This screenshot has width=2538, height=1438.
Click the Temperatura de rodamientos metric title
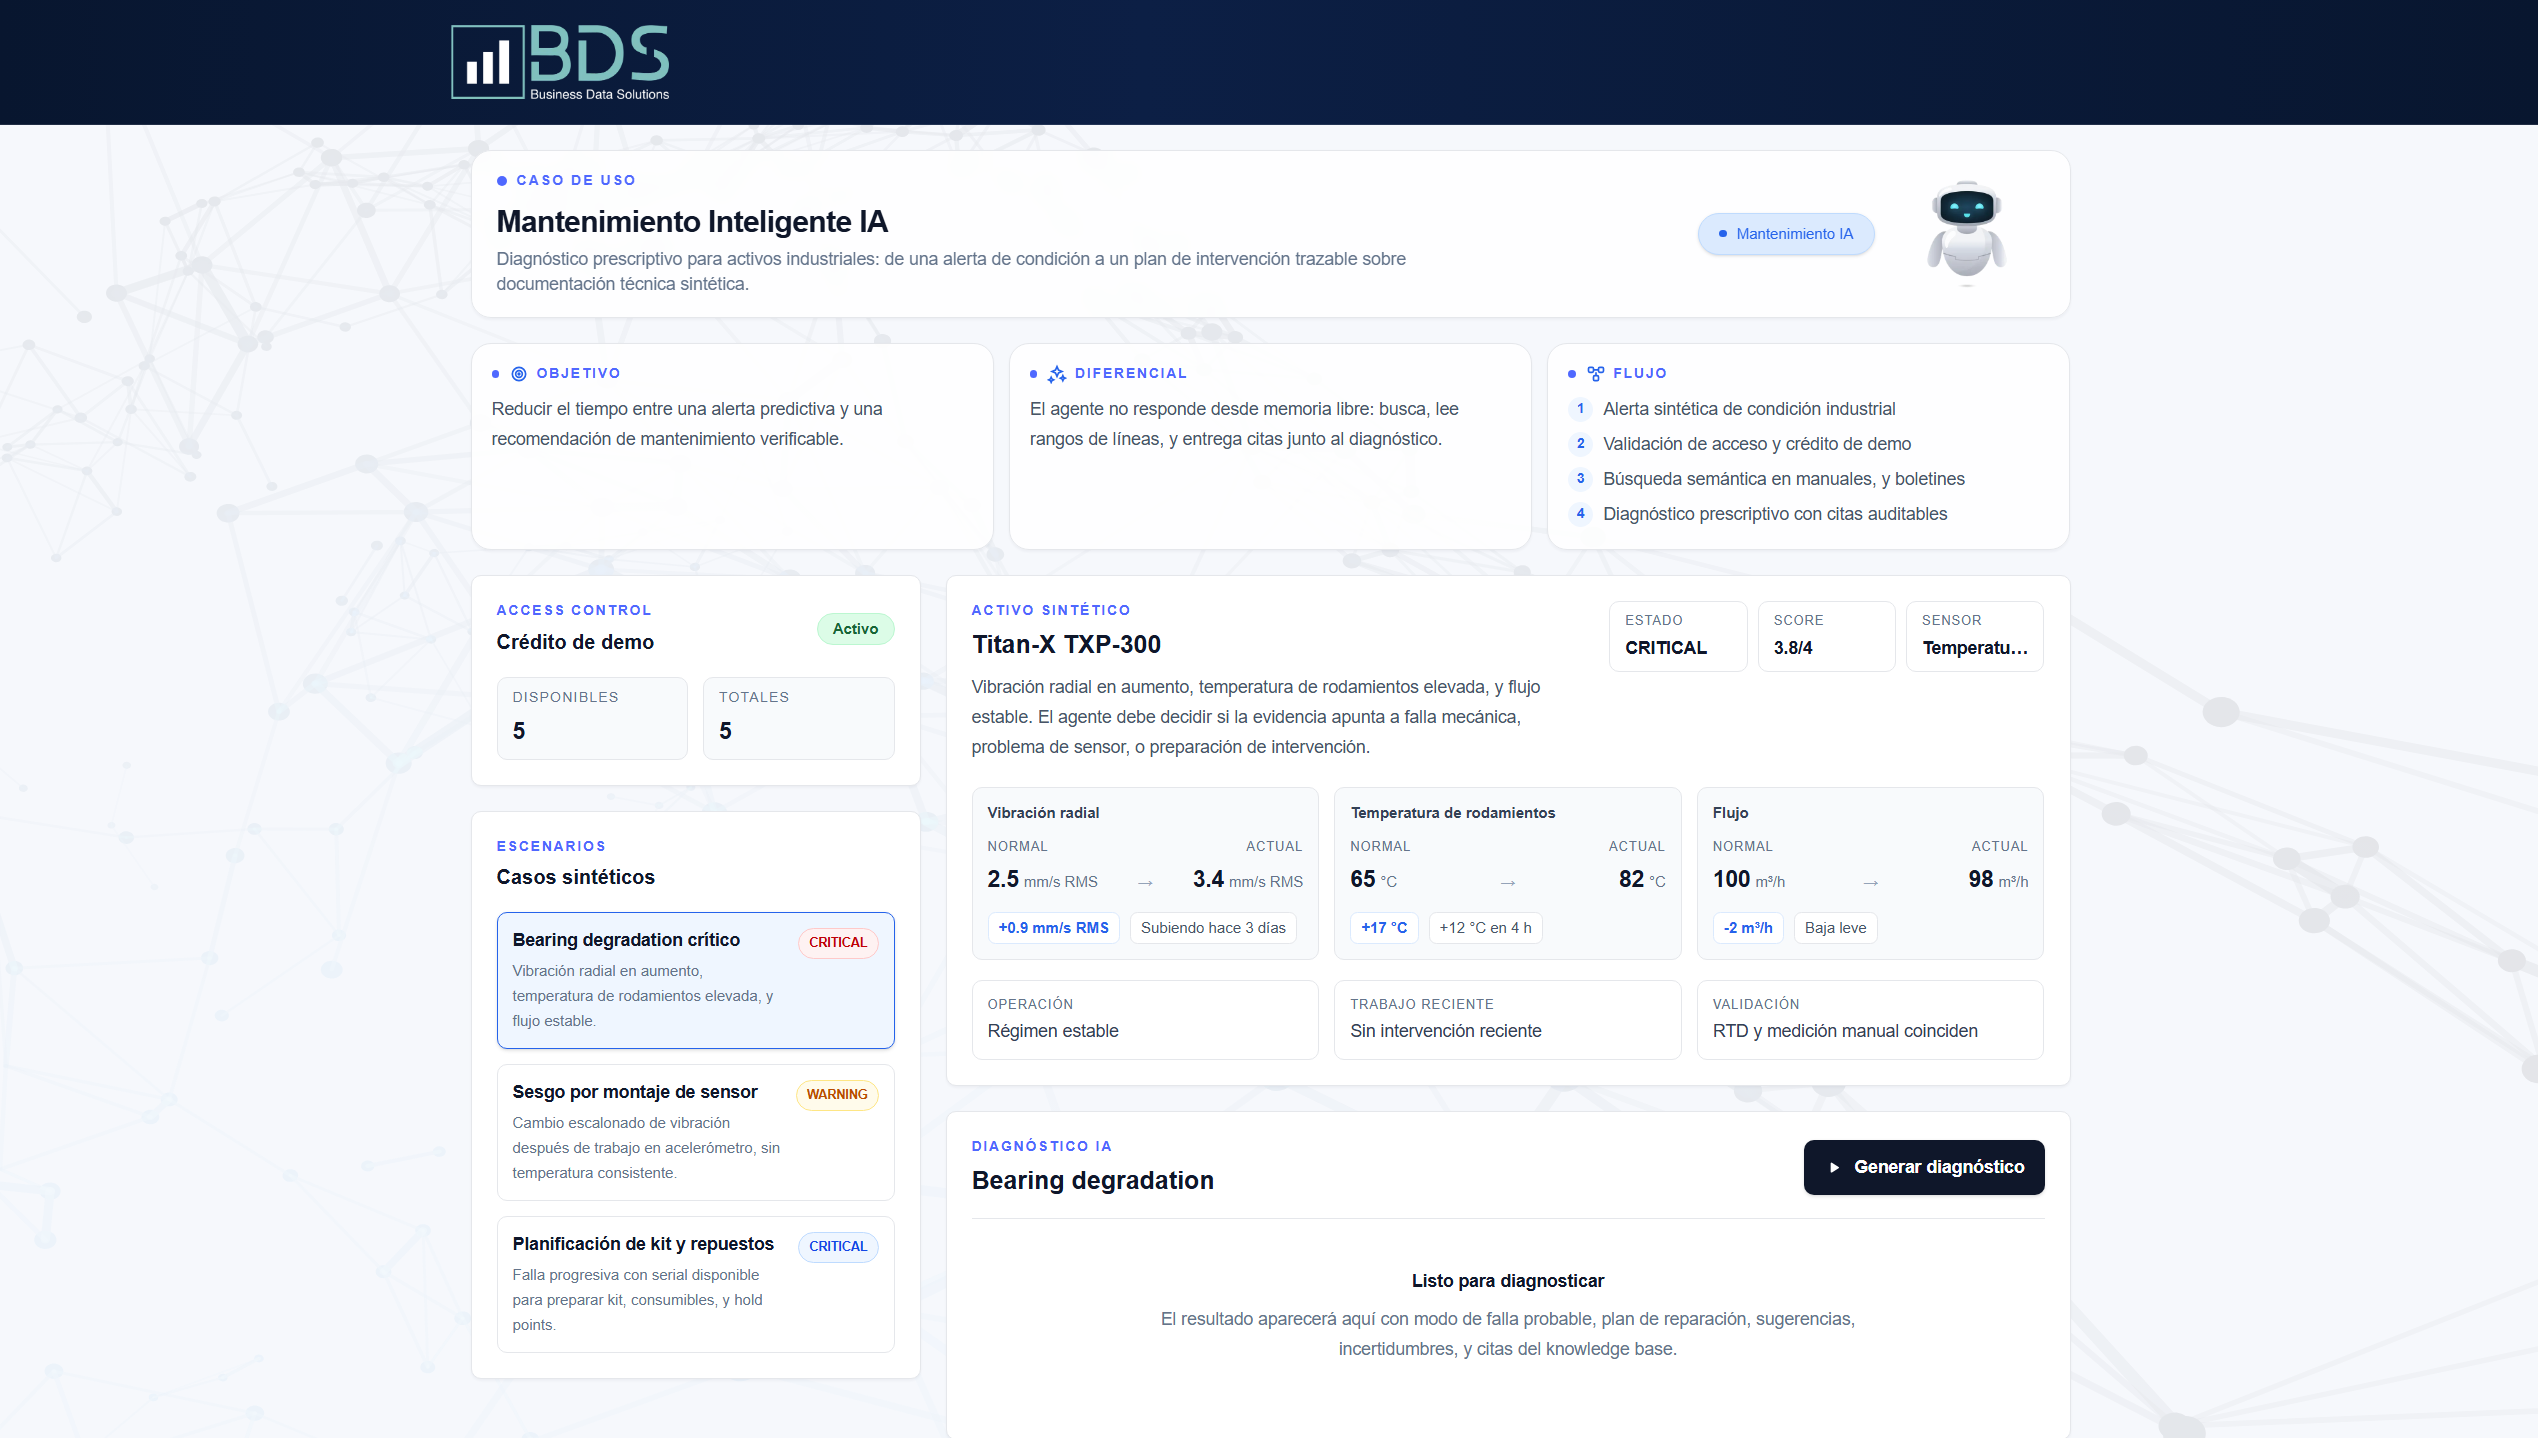[x=1453, y=813]
